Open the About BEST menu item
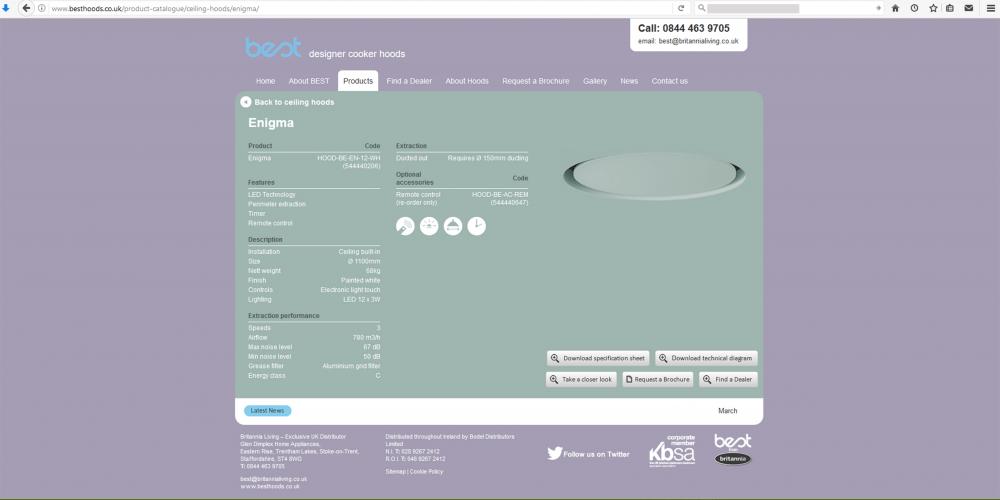1000x500 pixels. click(309, 81)
